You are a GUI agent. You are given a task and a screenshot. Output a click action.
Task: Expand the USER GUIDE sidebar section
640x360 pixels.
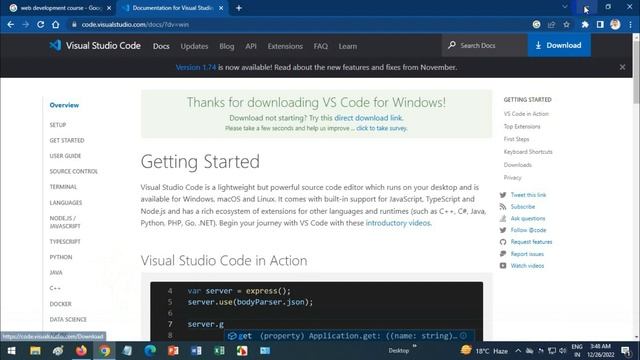(65, 156)
